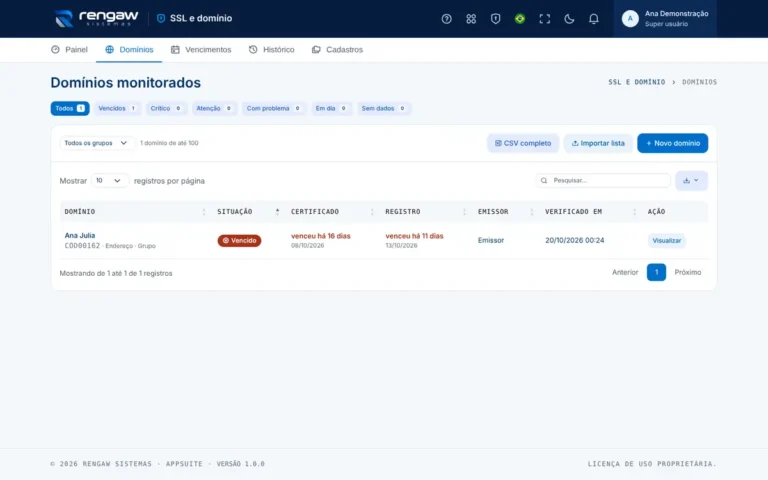
Task: Click the SSL e domínio shield icon
Action: point(161,18)
